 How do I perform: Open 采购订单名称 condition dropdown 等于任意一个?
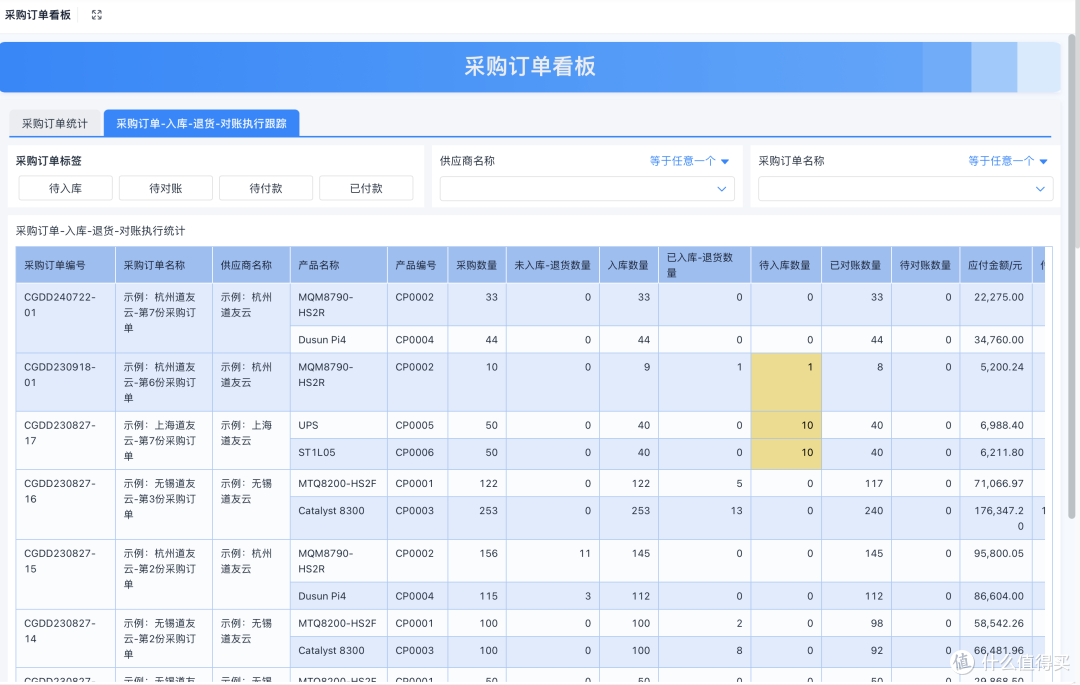pyautogui.click(x=1008, y=161)
